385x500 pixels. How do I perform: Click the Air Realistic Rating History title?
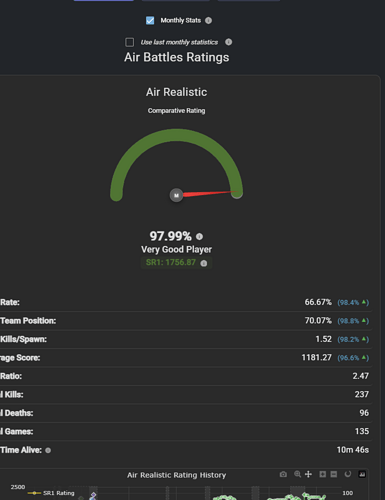coord(176,475)
